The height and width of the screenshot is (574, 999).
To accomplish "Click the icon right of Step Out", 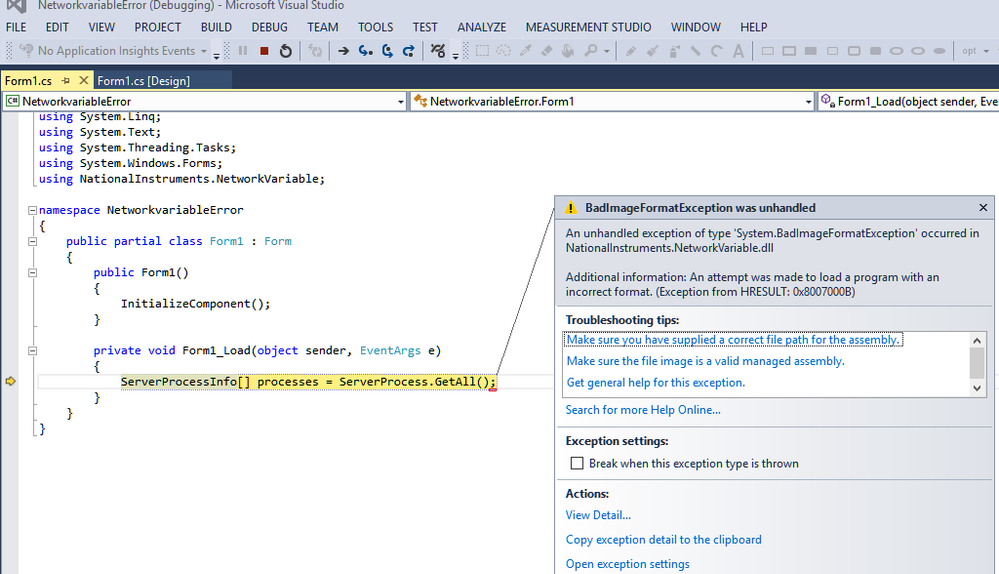I will click(x=438, y=51).
